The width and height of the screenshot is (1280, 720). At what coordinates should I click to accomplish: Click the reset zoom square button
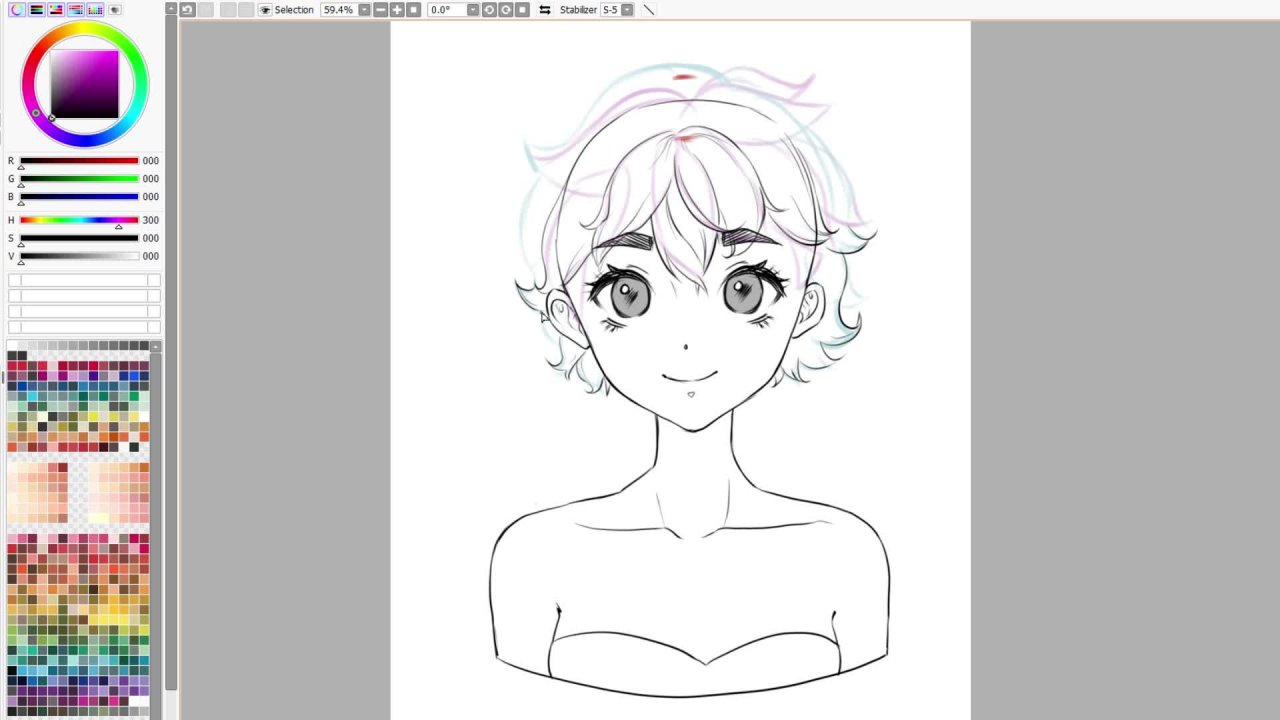[414, 10]
